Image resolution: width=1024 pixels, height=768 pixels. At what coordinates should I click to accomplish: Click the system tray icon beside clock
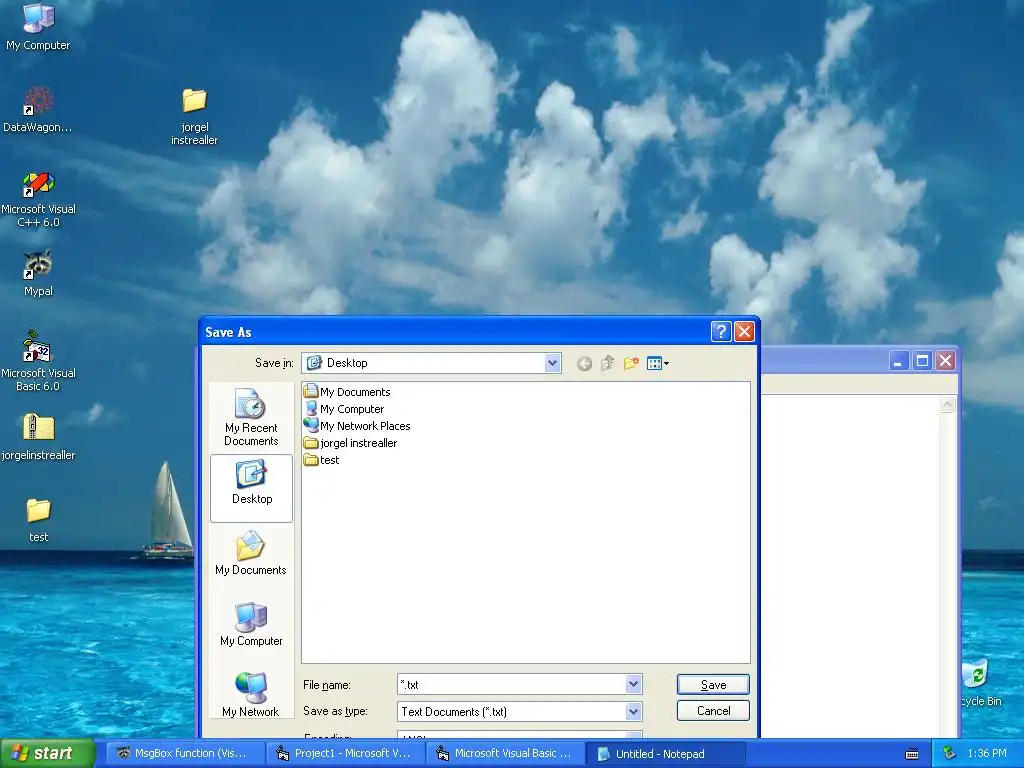[950, 753]
